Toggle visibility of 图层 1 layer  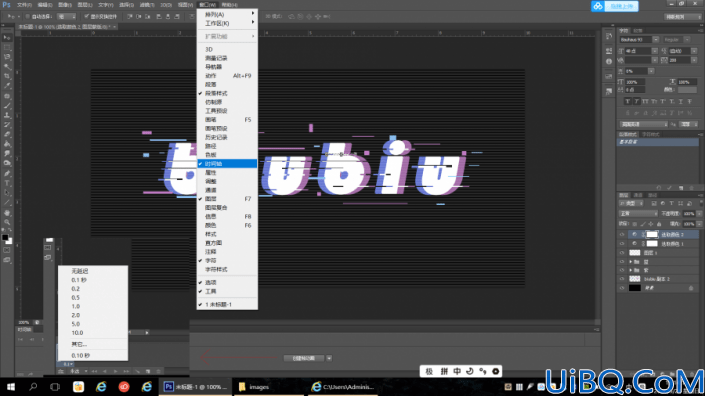[622, 253]
